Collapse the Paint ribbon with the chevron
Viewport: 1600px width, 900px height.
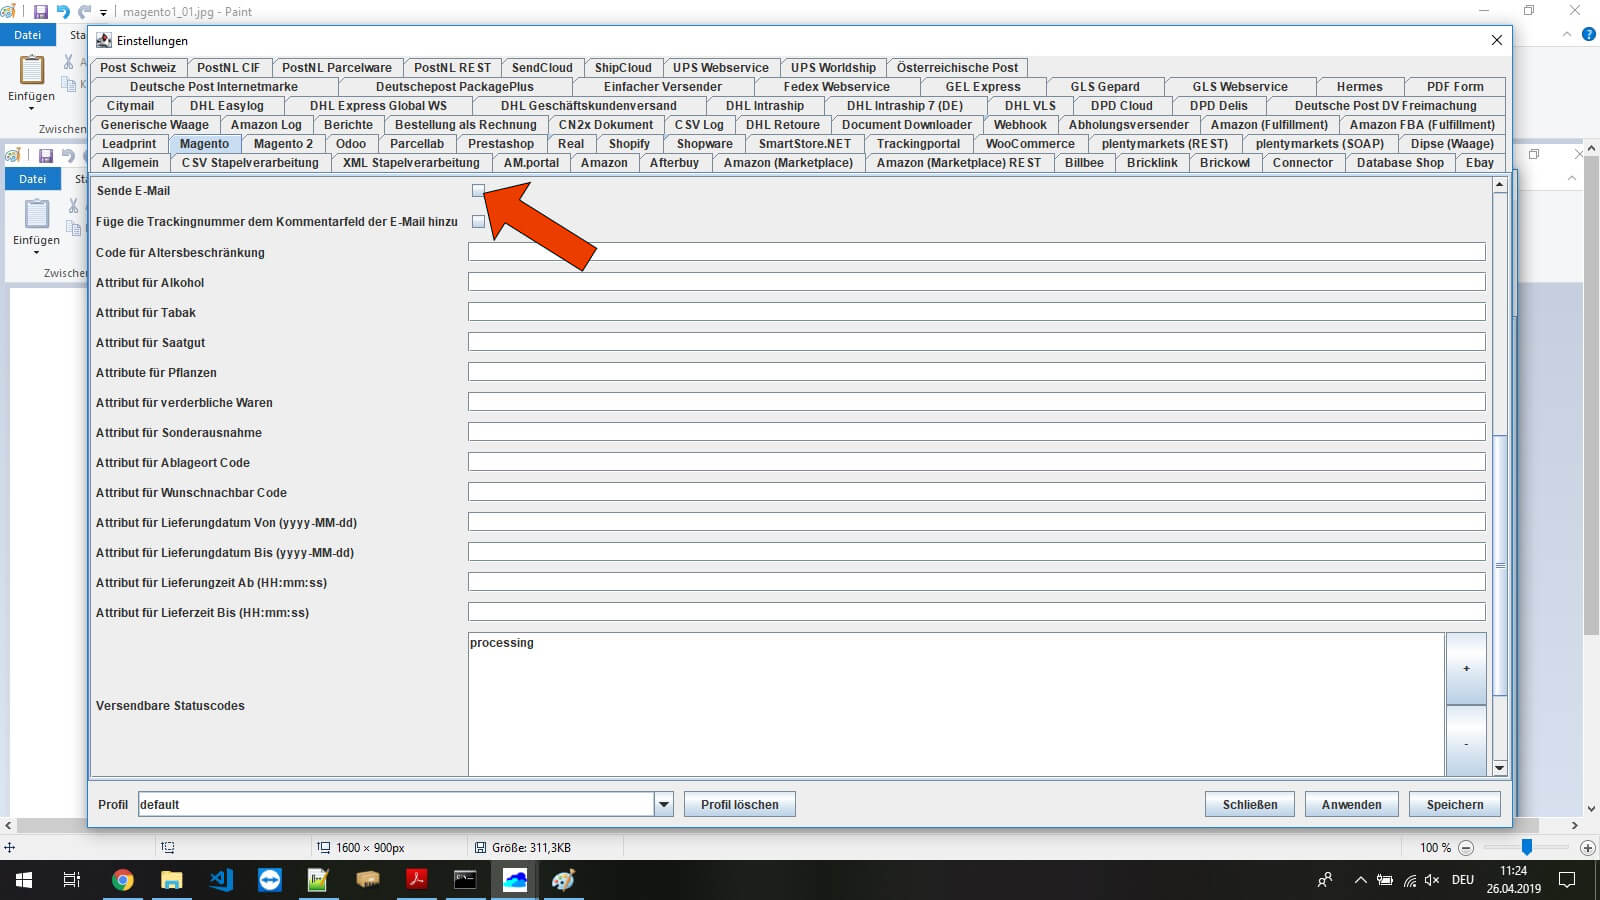(x=1567, y=34)
